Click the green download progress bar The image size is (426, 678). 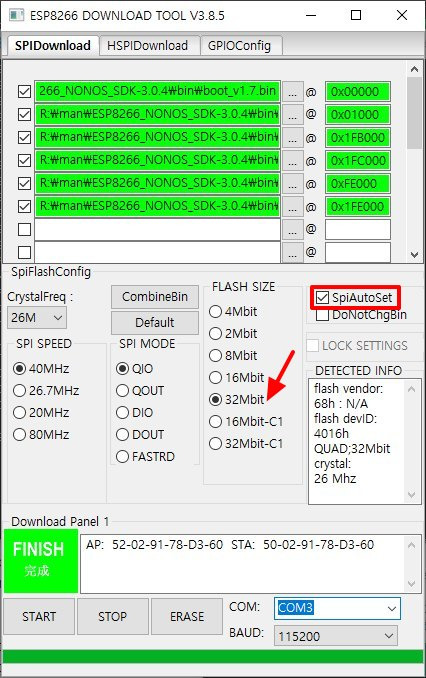tap(212, 656)
